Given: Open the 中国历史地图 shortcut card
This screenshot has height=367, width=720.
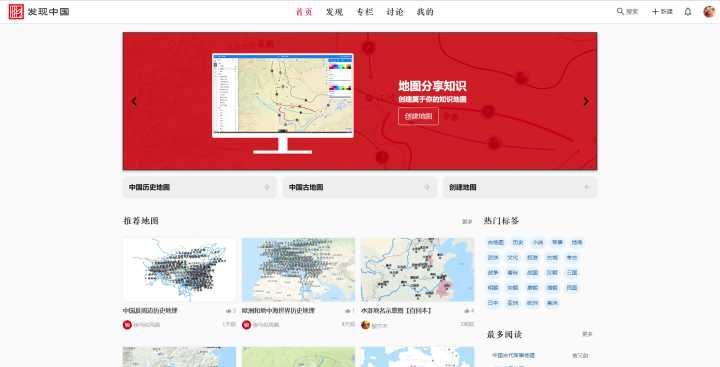Looking at the screenshot, I should (200, 187).
